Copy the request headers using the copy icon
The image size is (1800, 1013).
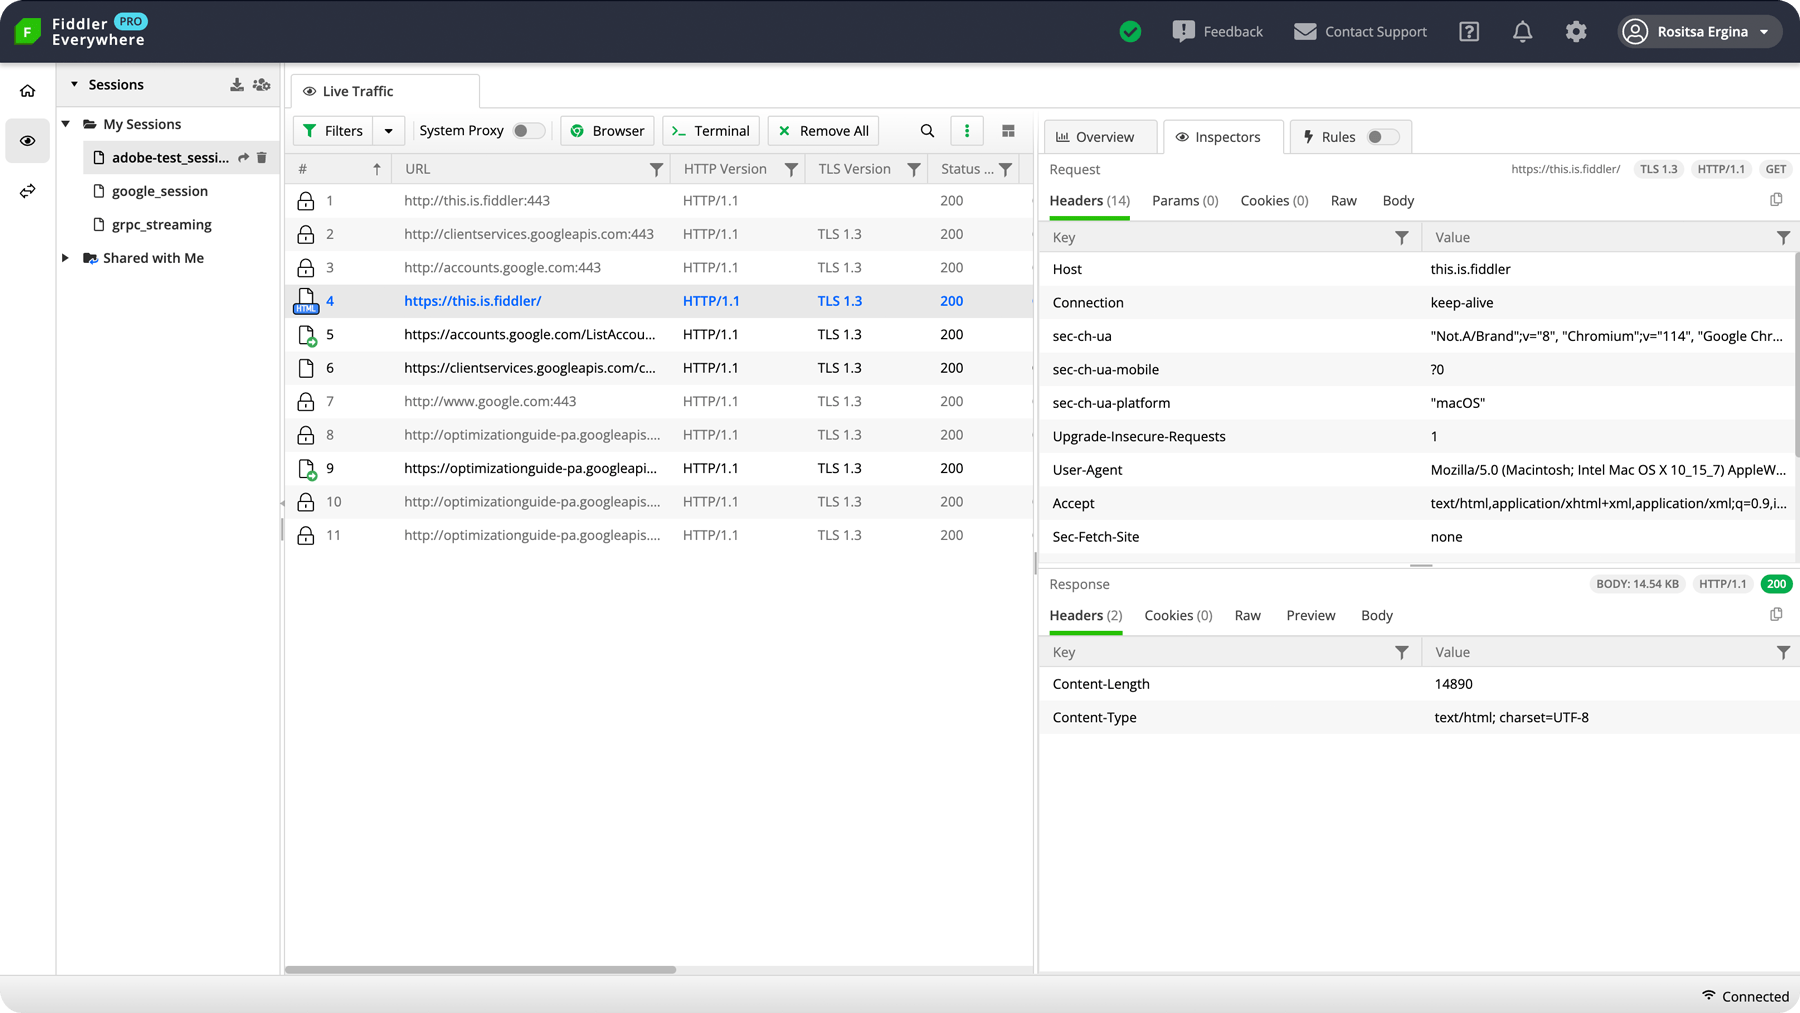1777,199
